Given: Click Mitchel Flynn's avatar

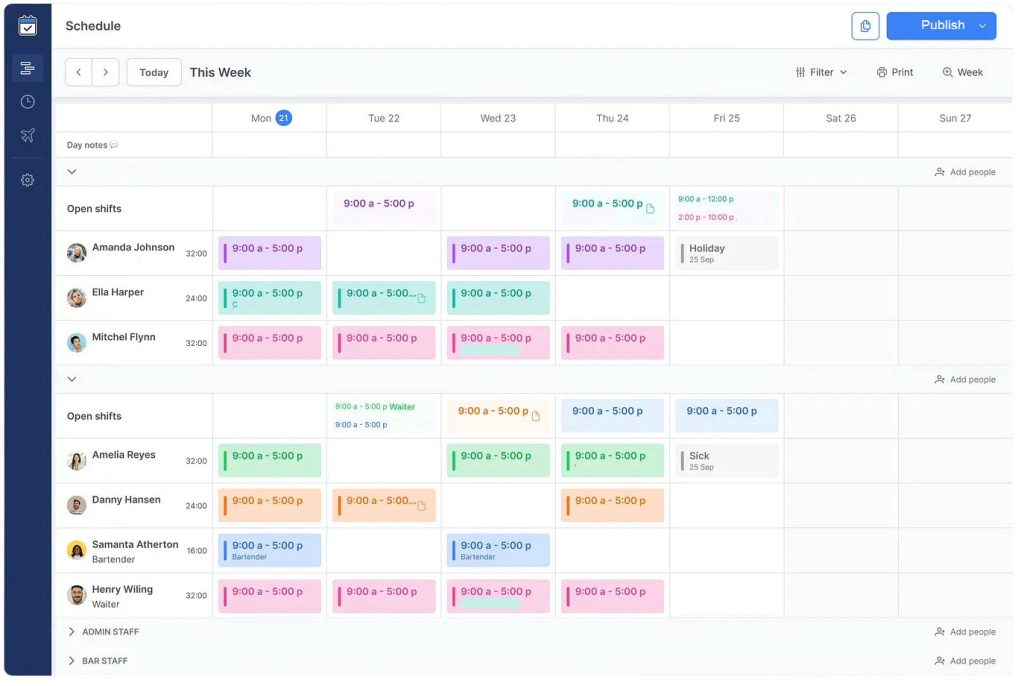Looking at the screenshot, I should click(76, 343).
